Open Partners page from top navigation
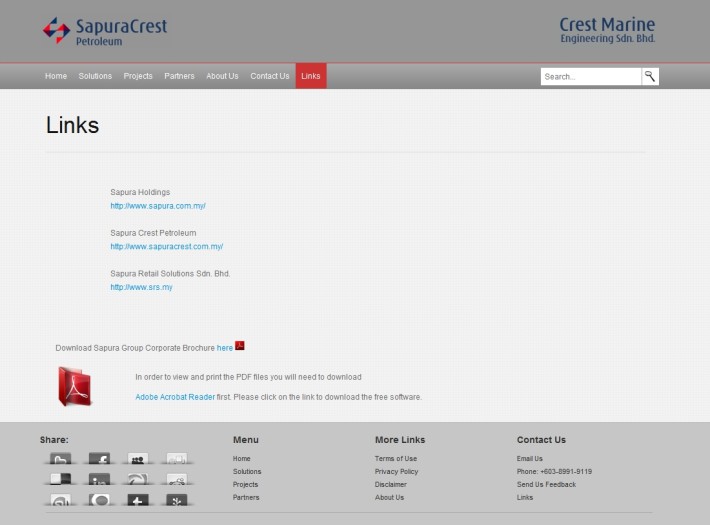The image size is (710, 525). click(179, 76)
